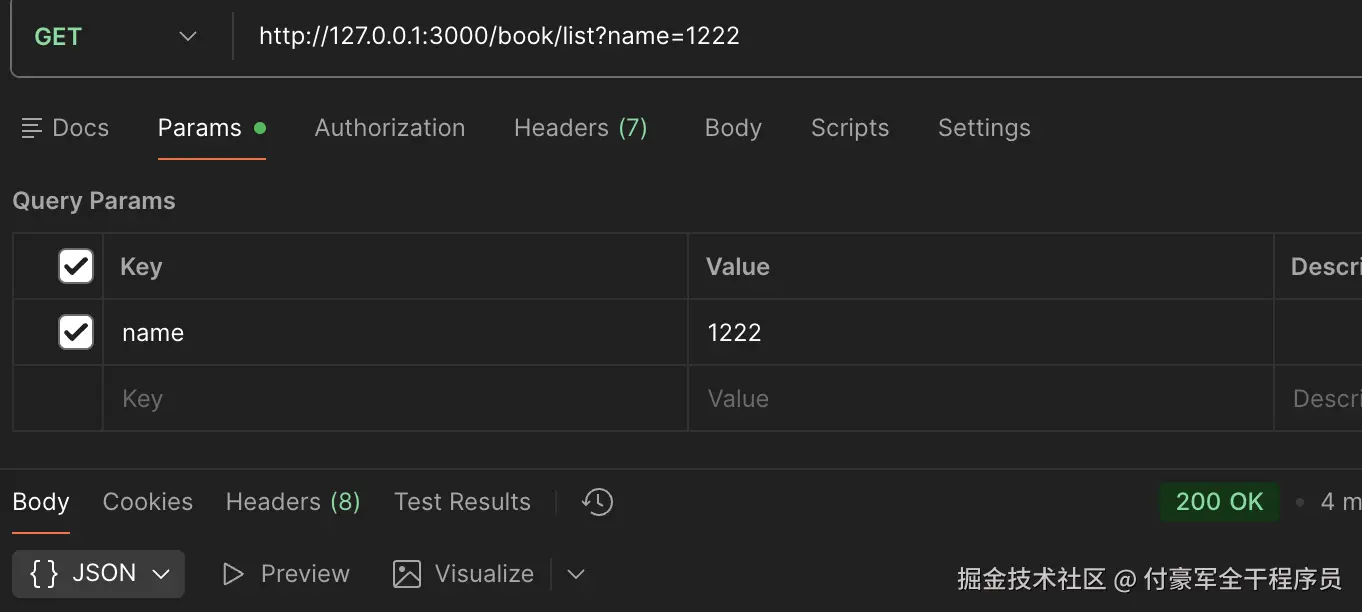Screen dimensions: 1362x612
Task: Uncheck the name parameter checkbox
Action: tap(76, 332)
